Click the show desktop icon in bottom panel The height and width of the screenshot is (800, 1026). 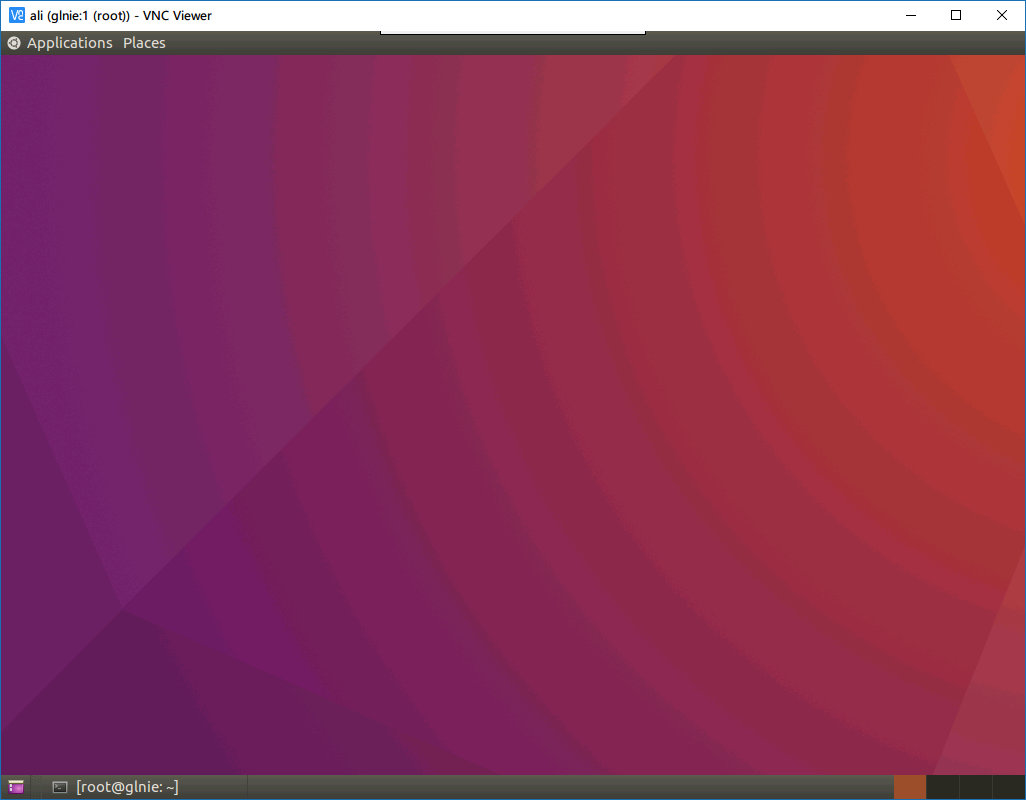click(15, 787)
